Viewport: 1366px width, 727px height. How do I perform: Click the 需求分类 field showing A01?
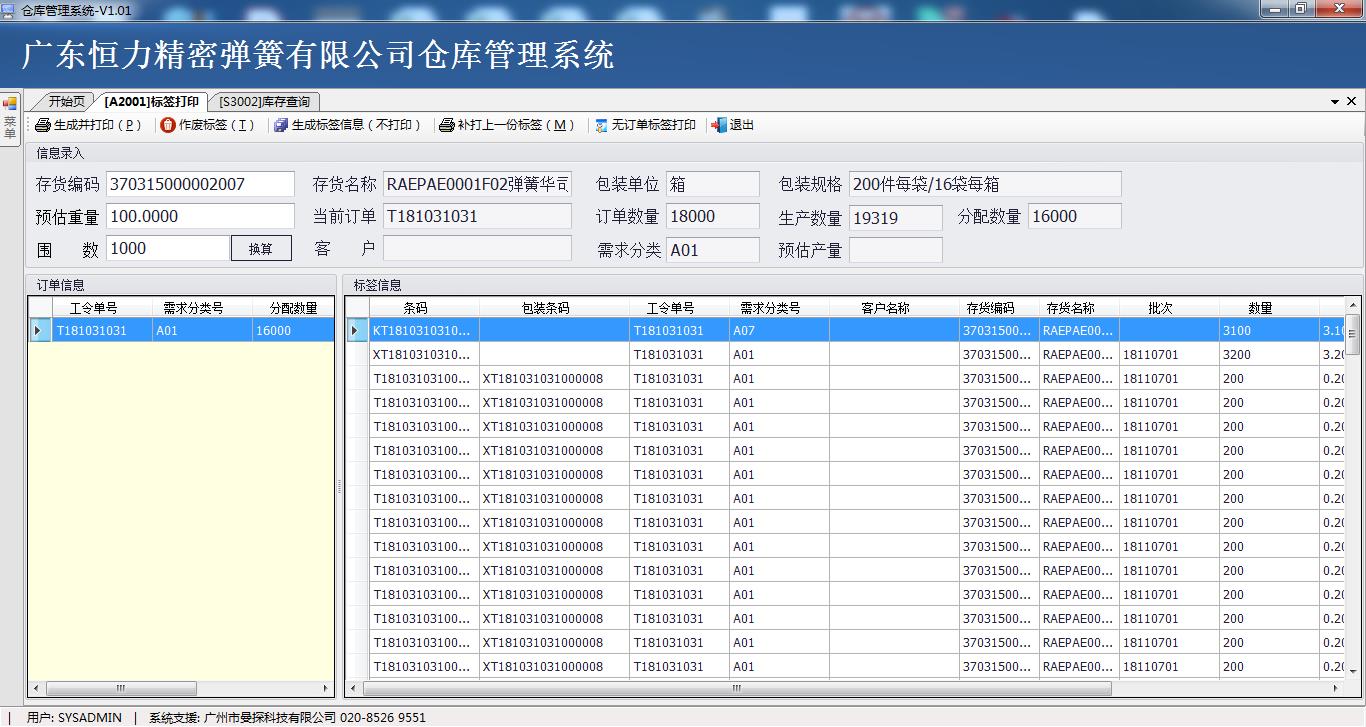coord(713,250)
